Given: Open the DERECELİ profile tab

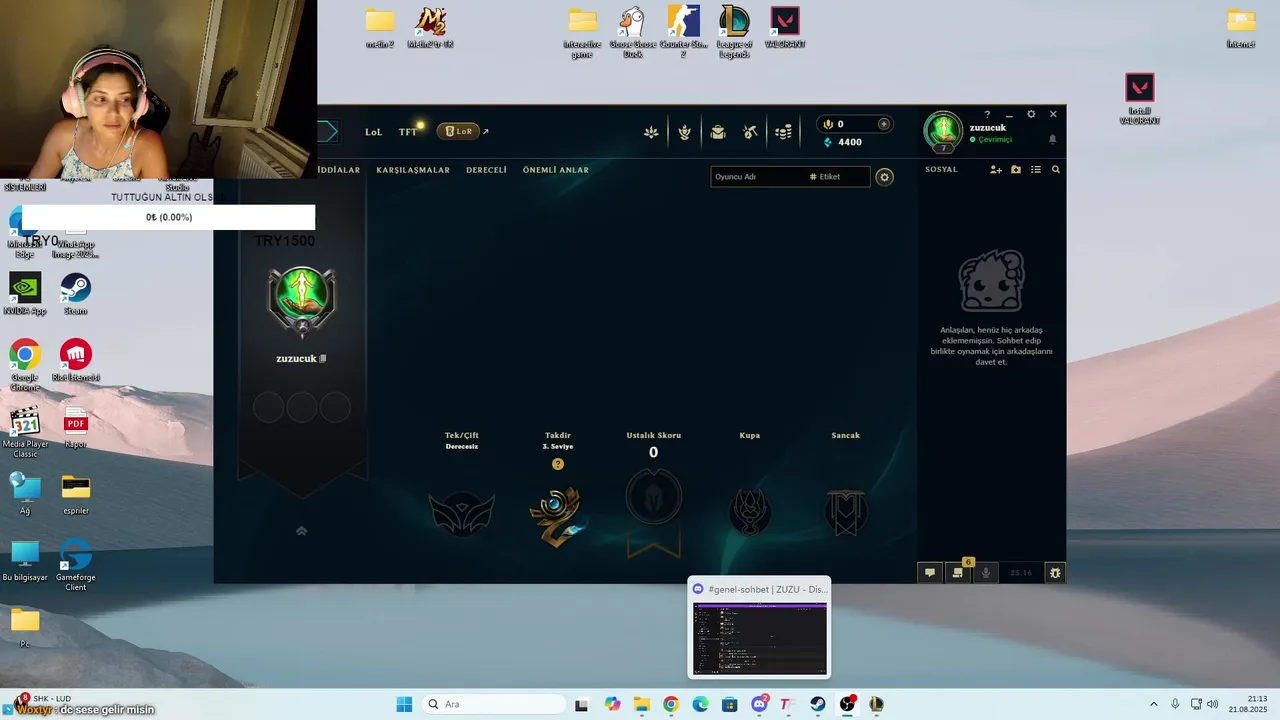Looking at the screenshot, I should click(x=486, y=170).
